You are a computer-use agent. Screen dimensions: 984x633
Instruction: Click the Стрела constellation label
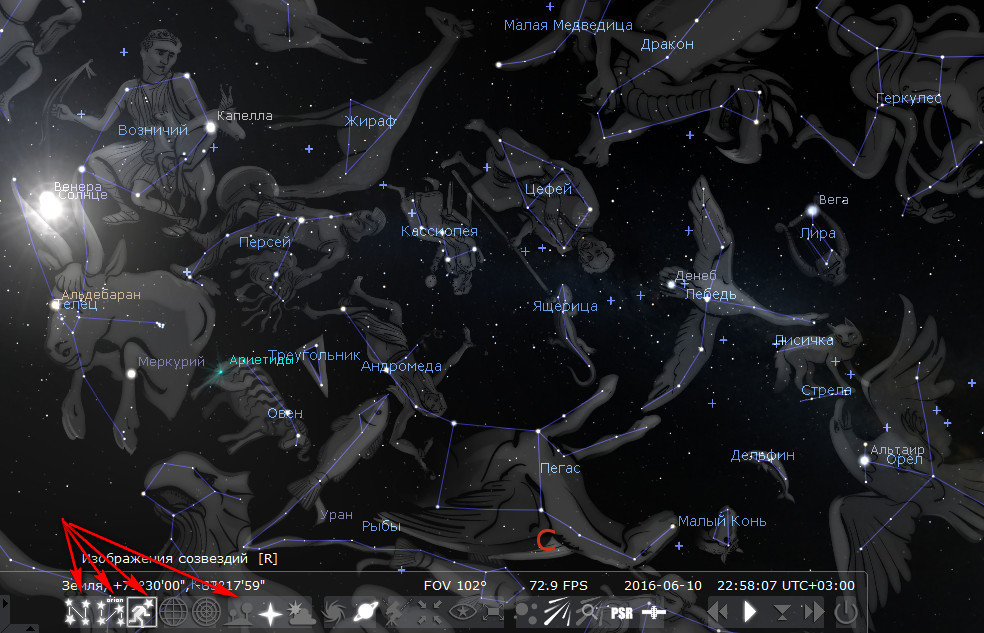826,390
